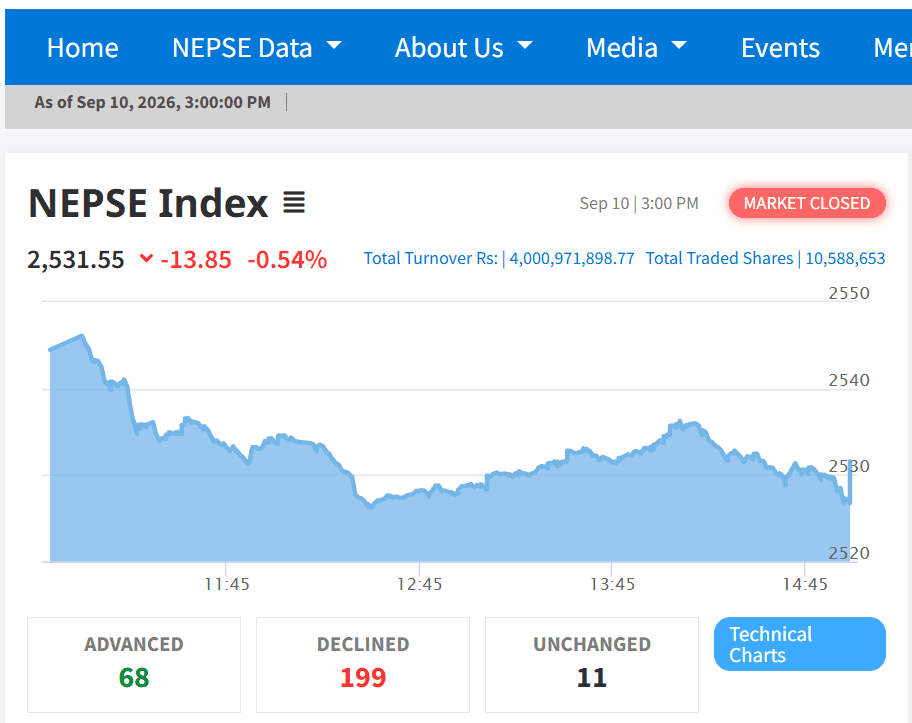The width and height of the screenshot is (912, 723).
Task: Click the 2550 price axis label
Action: 849,293
